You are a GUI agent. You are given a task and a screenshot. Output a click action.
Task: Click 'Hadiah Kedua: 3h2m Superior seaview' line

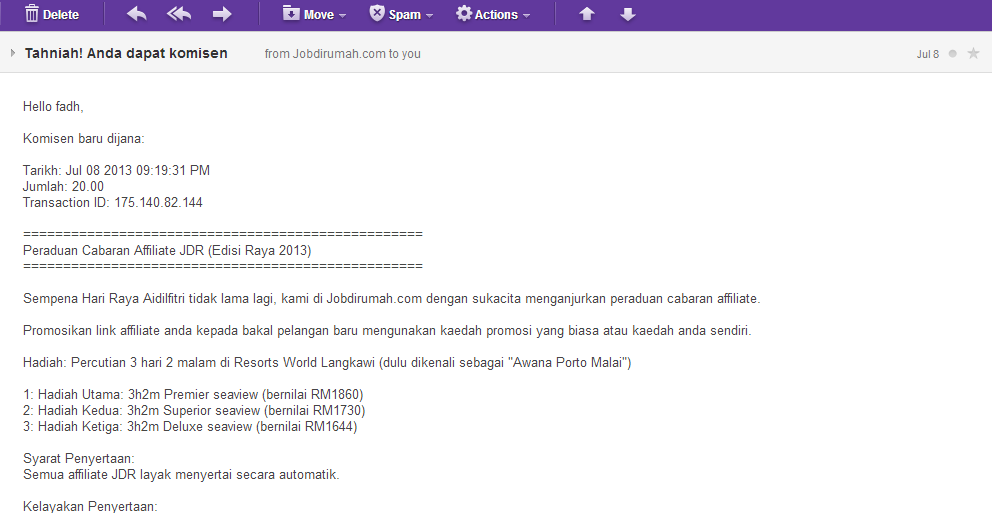[x=194, y=411]
